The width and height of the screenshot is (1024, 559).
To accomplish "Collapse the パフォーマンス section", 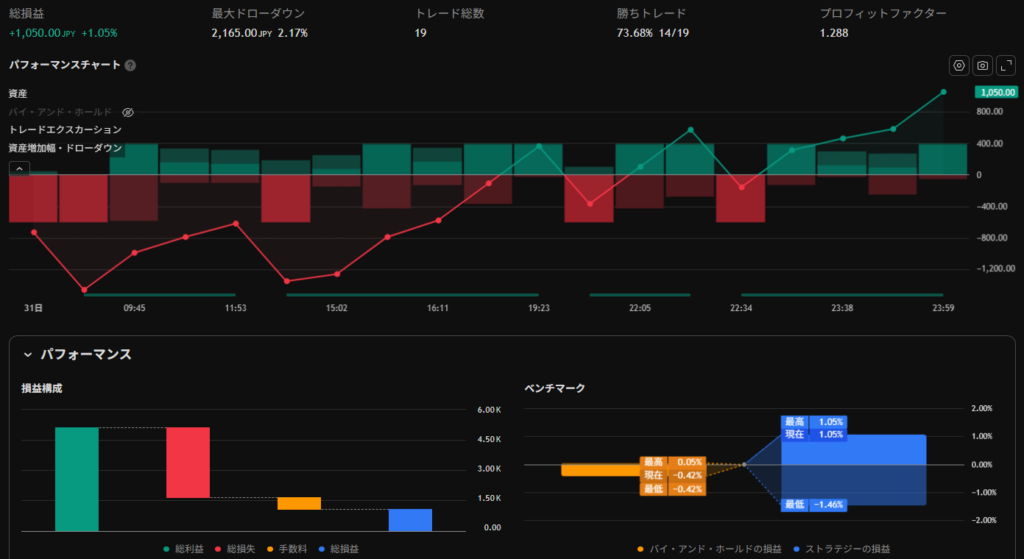I will 28,354.
